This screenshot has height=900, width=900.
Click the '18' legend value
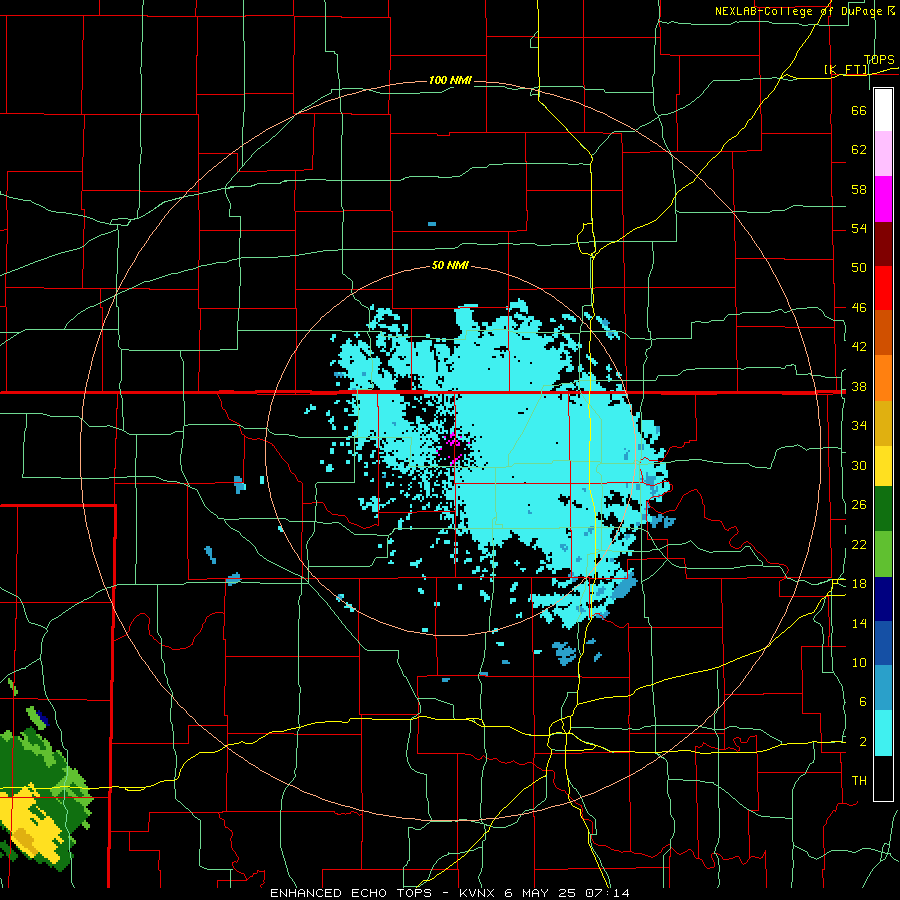(x=859, y=584)
